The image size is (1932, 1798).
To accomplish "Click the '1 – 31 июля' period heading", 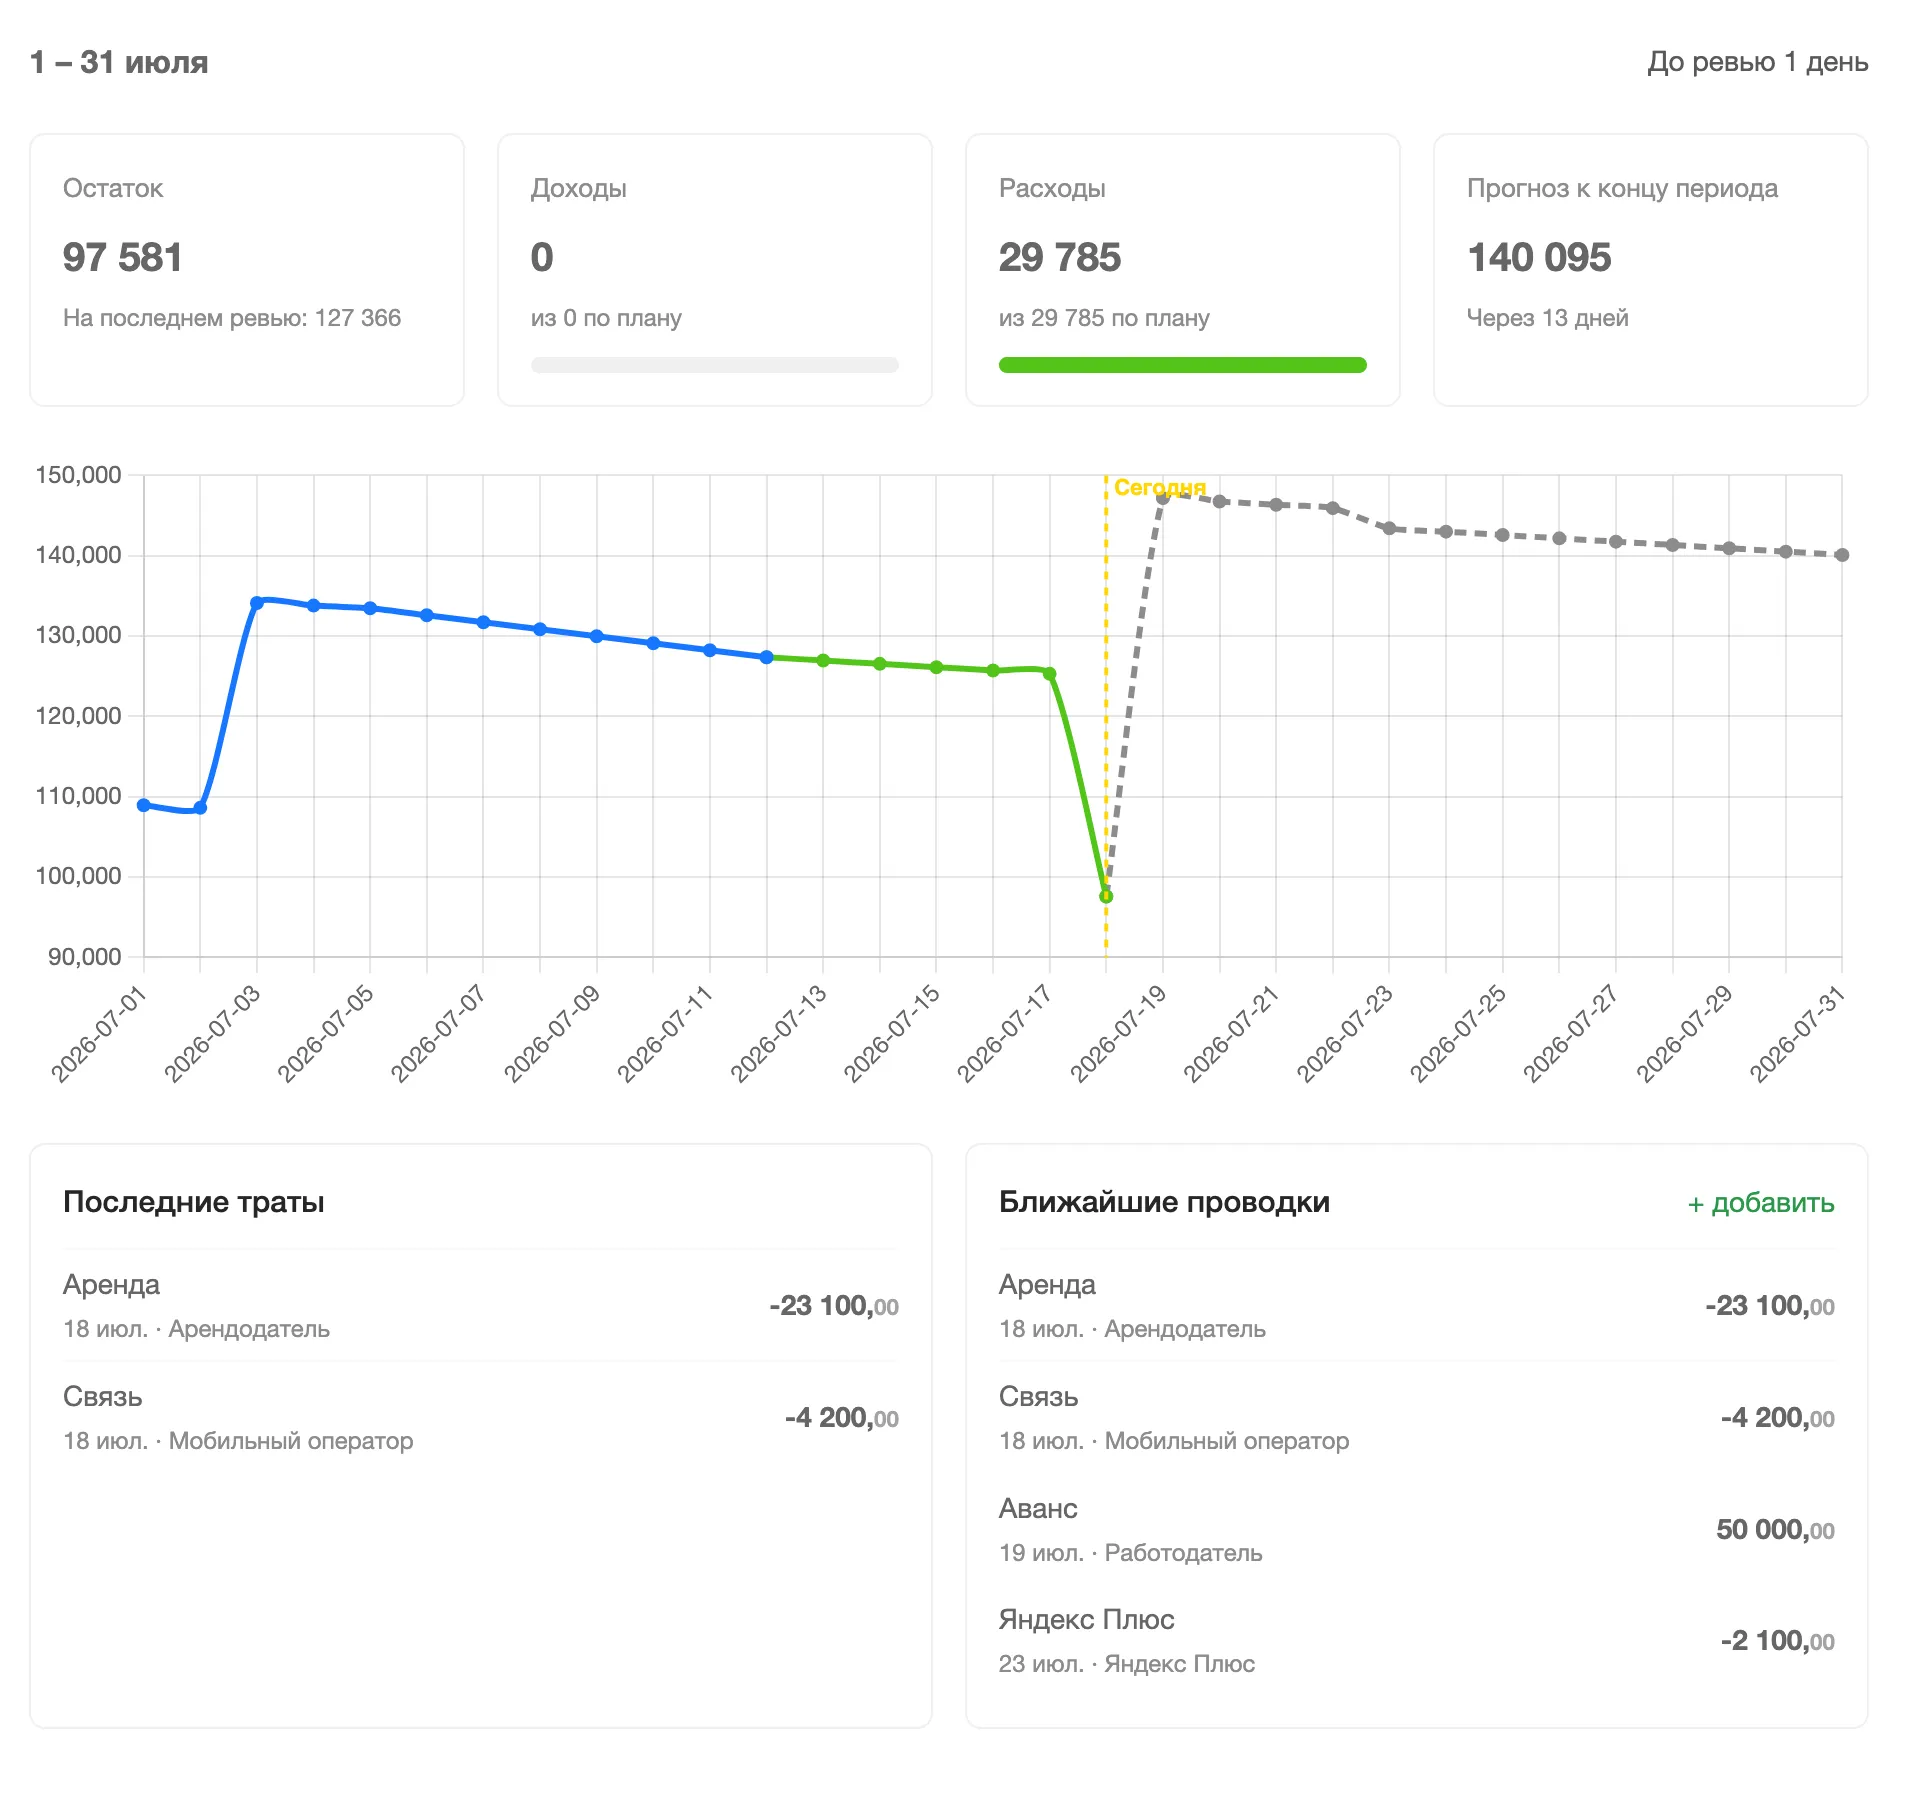I will [119, 62].
